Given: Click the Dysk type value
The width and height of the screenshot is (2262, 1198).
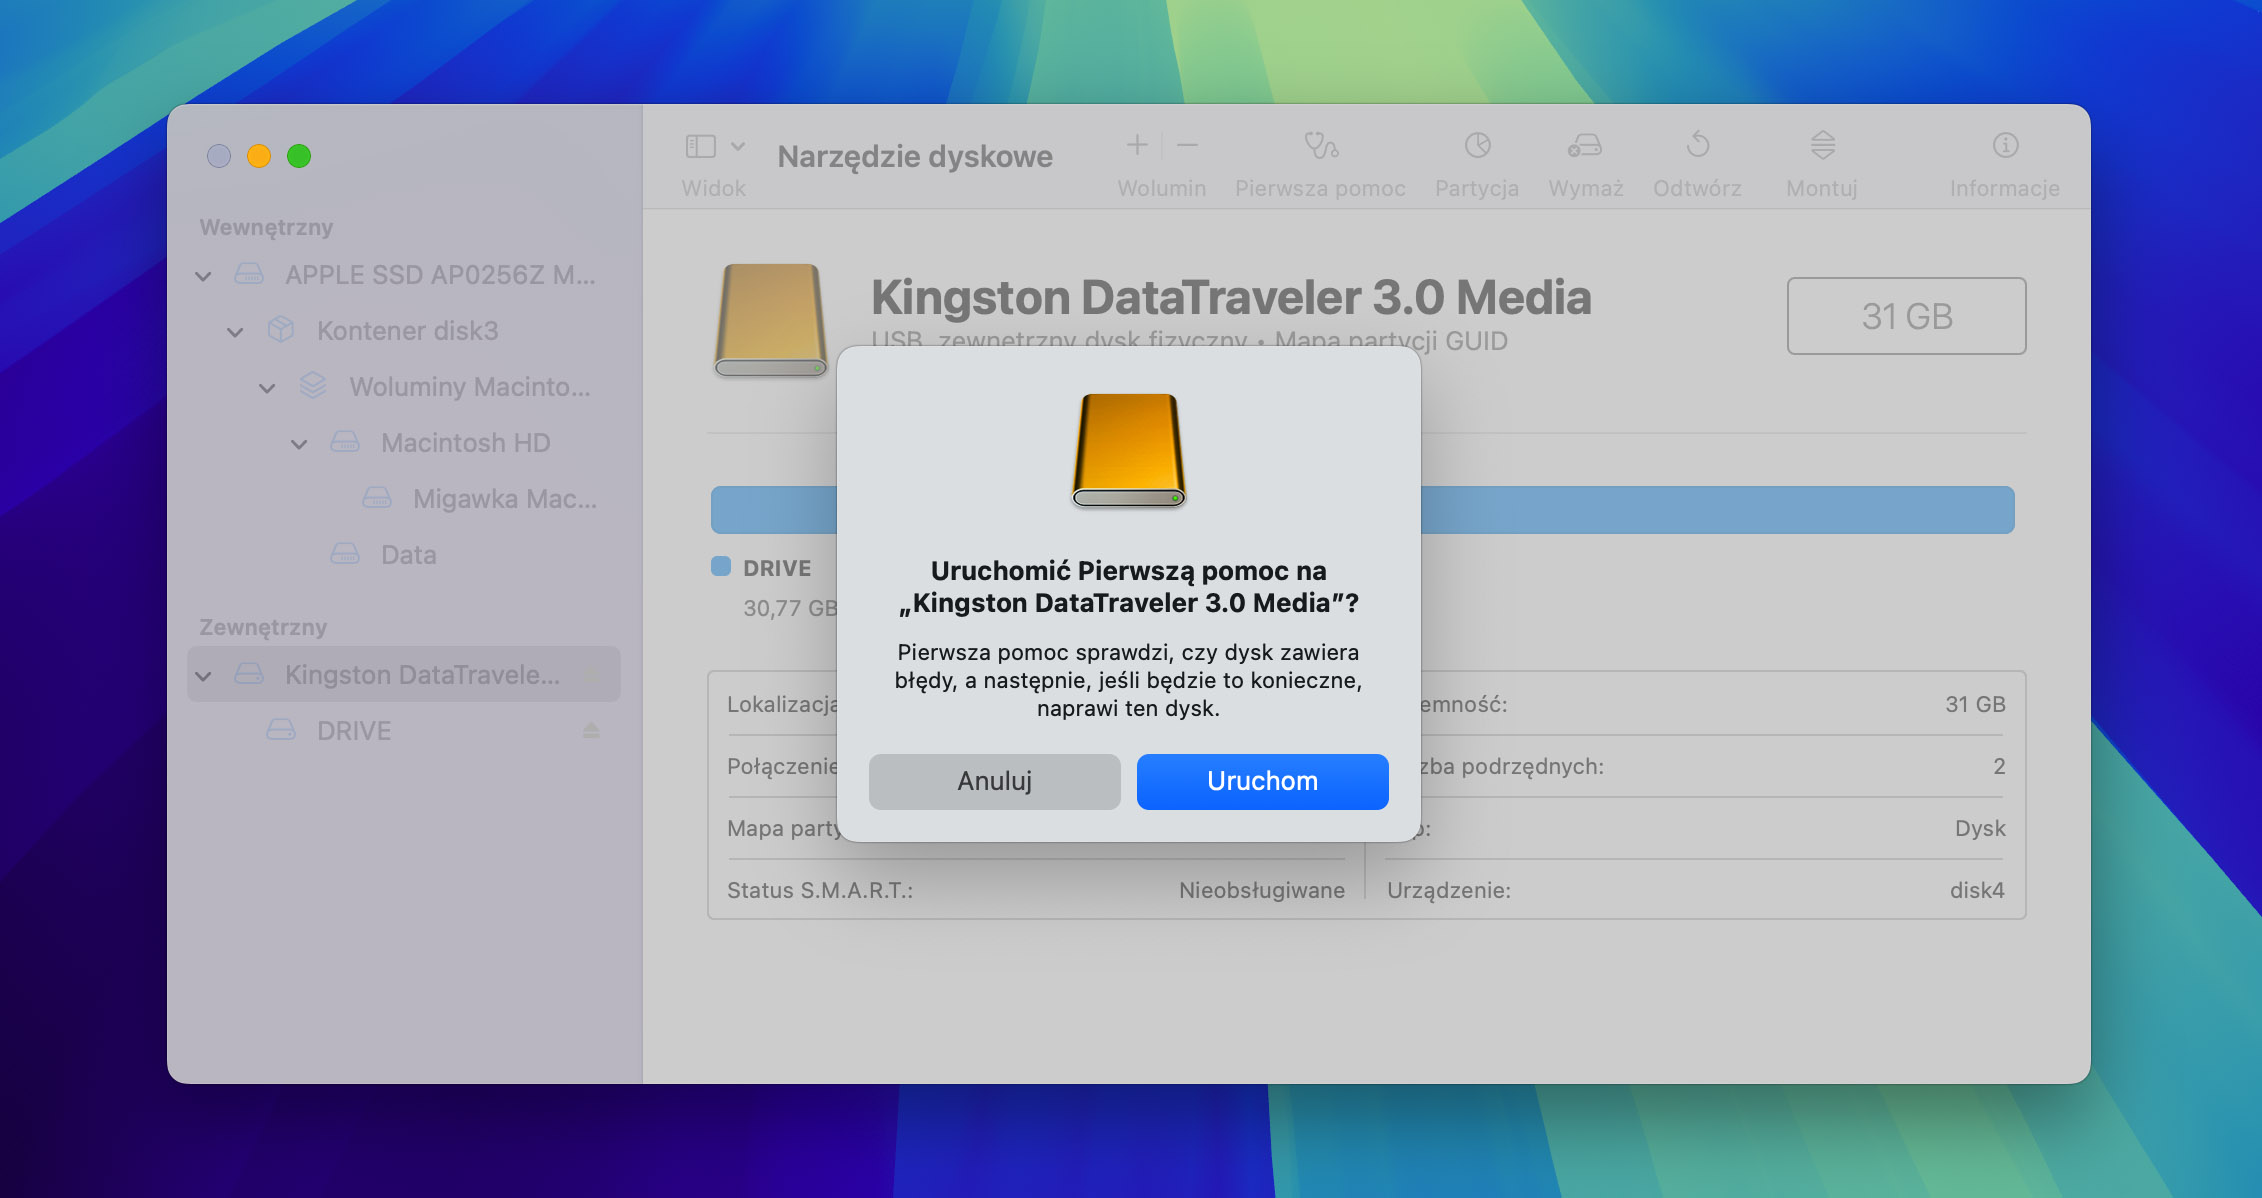Looking at the screenshot, I should [1980, 828].
